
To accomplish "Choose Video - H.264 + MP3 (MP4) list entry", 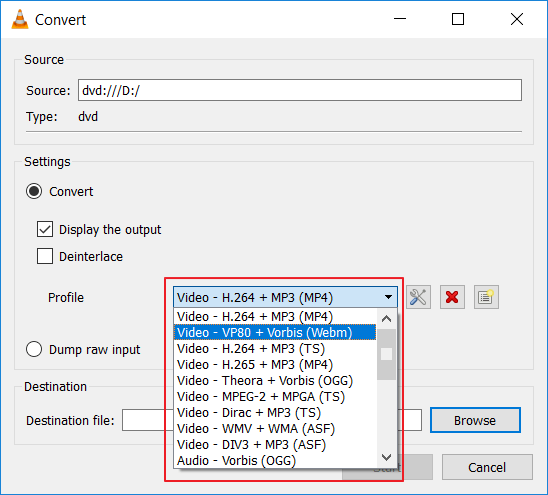I will pyautogui.click(x=275, y=317).
